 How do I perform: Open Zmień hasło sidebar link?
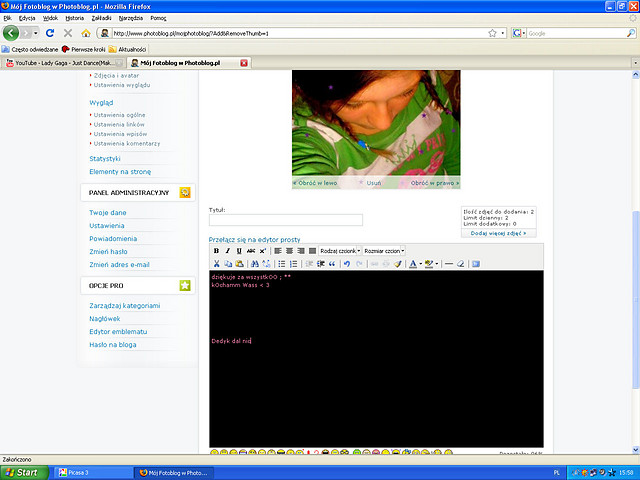pyautogui.click(x=108, y=251)
